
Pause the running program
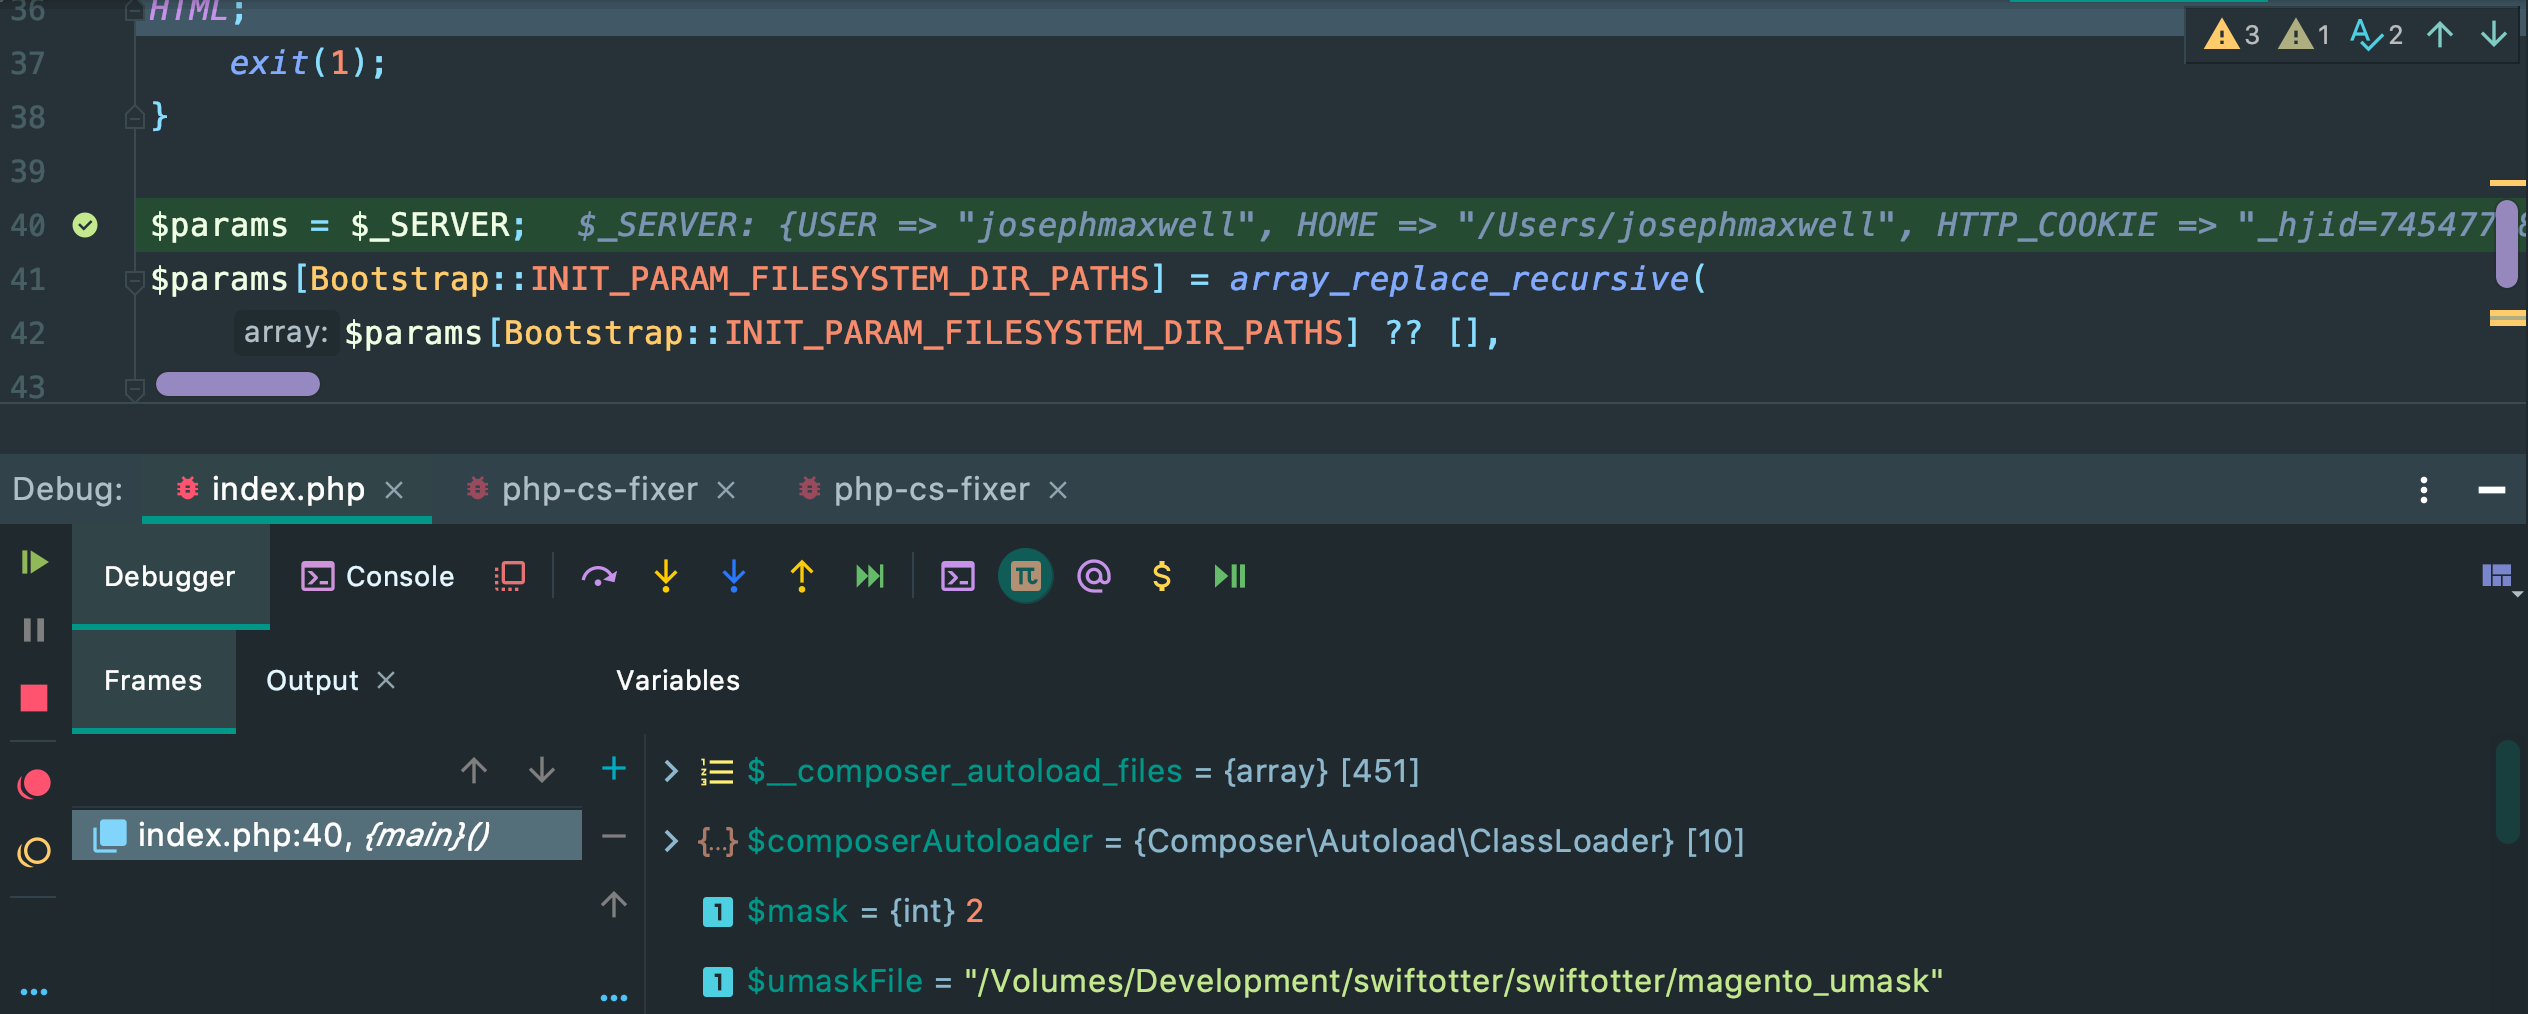pyautogui.click(x=33, y=630)
